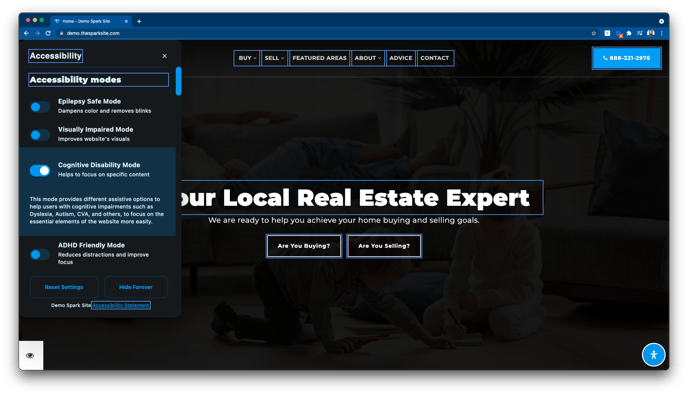Bookmark page using the star icon
The height and width of the screenshot is (395, 688).
click(x=594, y=33)
